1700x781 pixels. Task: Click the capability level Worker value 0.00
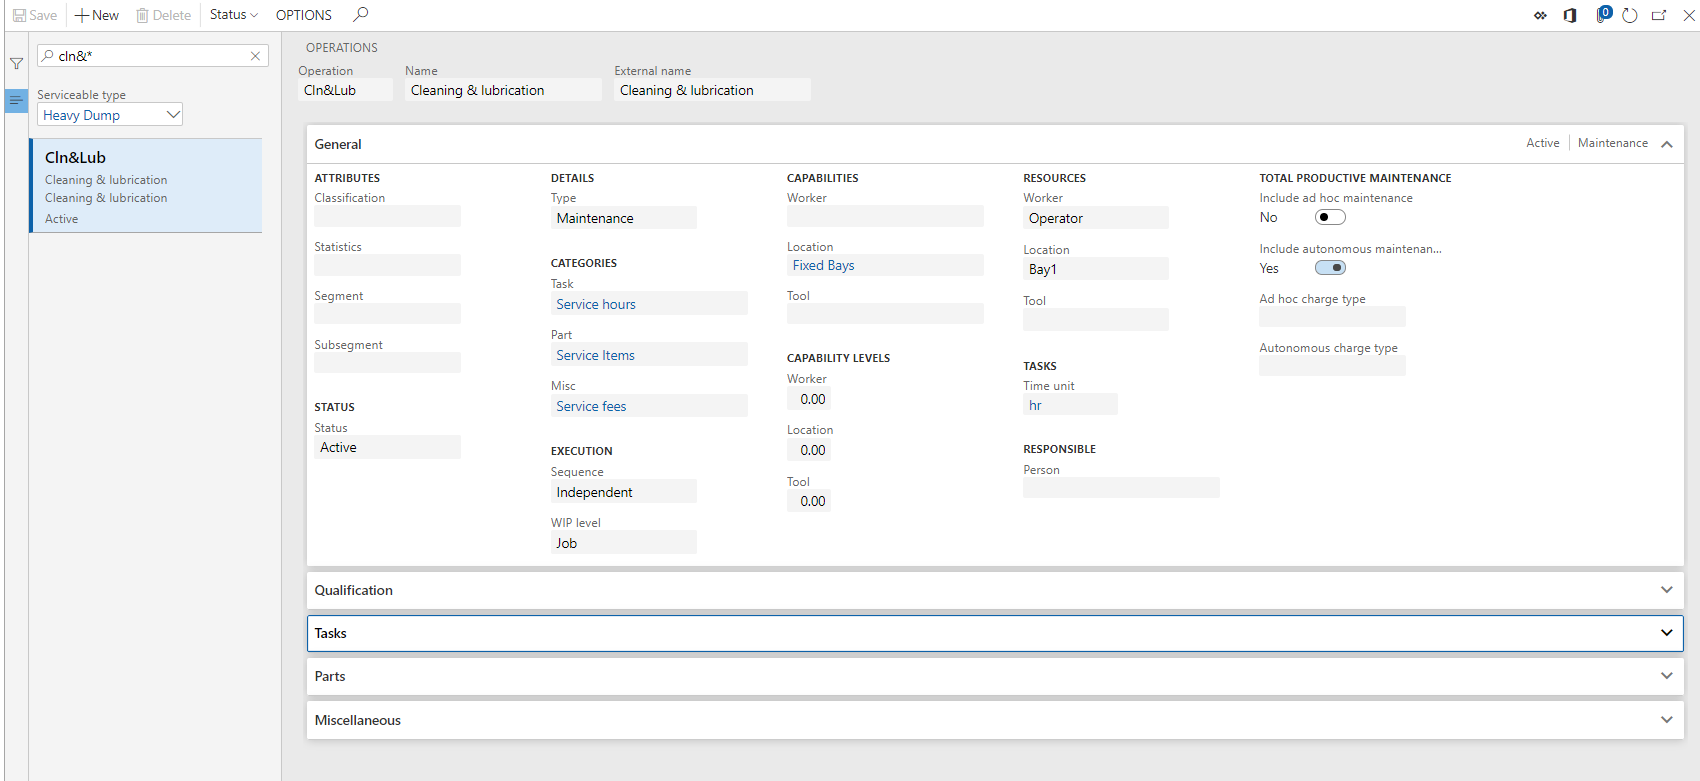coord(809,399)
